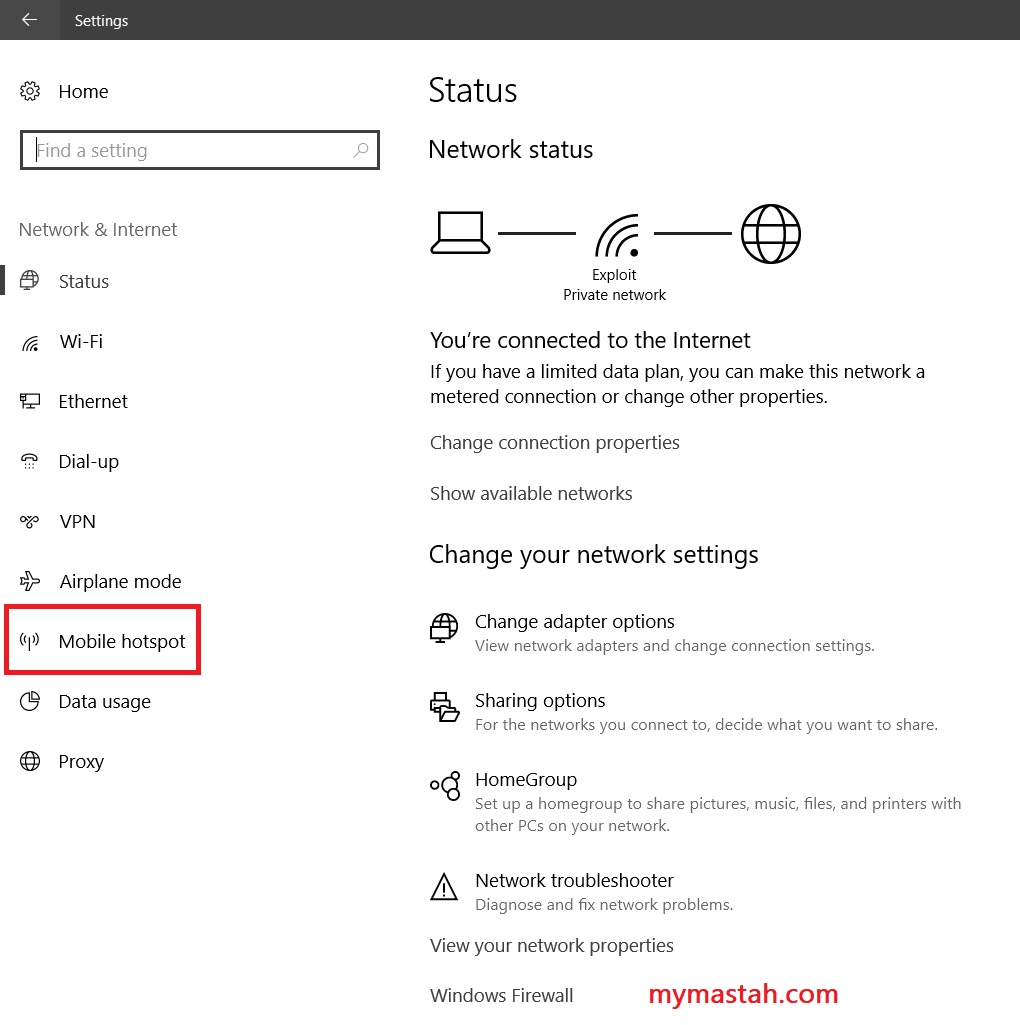This screenshot has height=1025, width=1020.
Task: Click the Change adapter options globe icon
Action: tap(444, 628)
